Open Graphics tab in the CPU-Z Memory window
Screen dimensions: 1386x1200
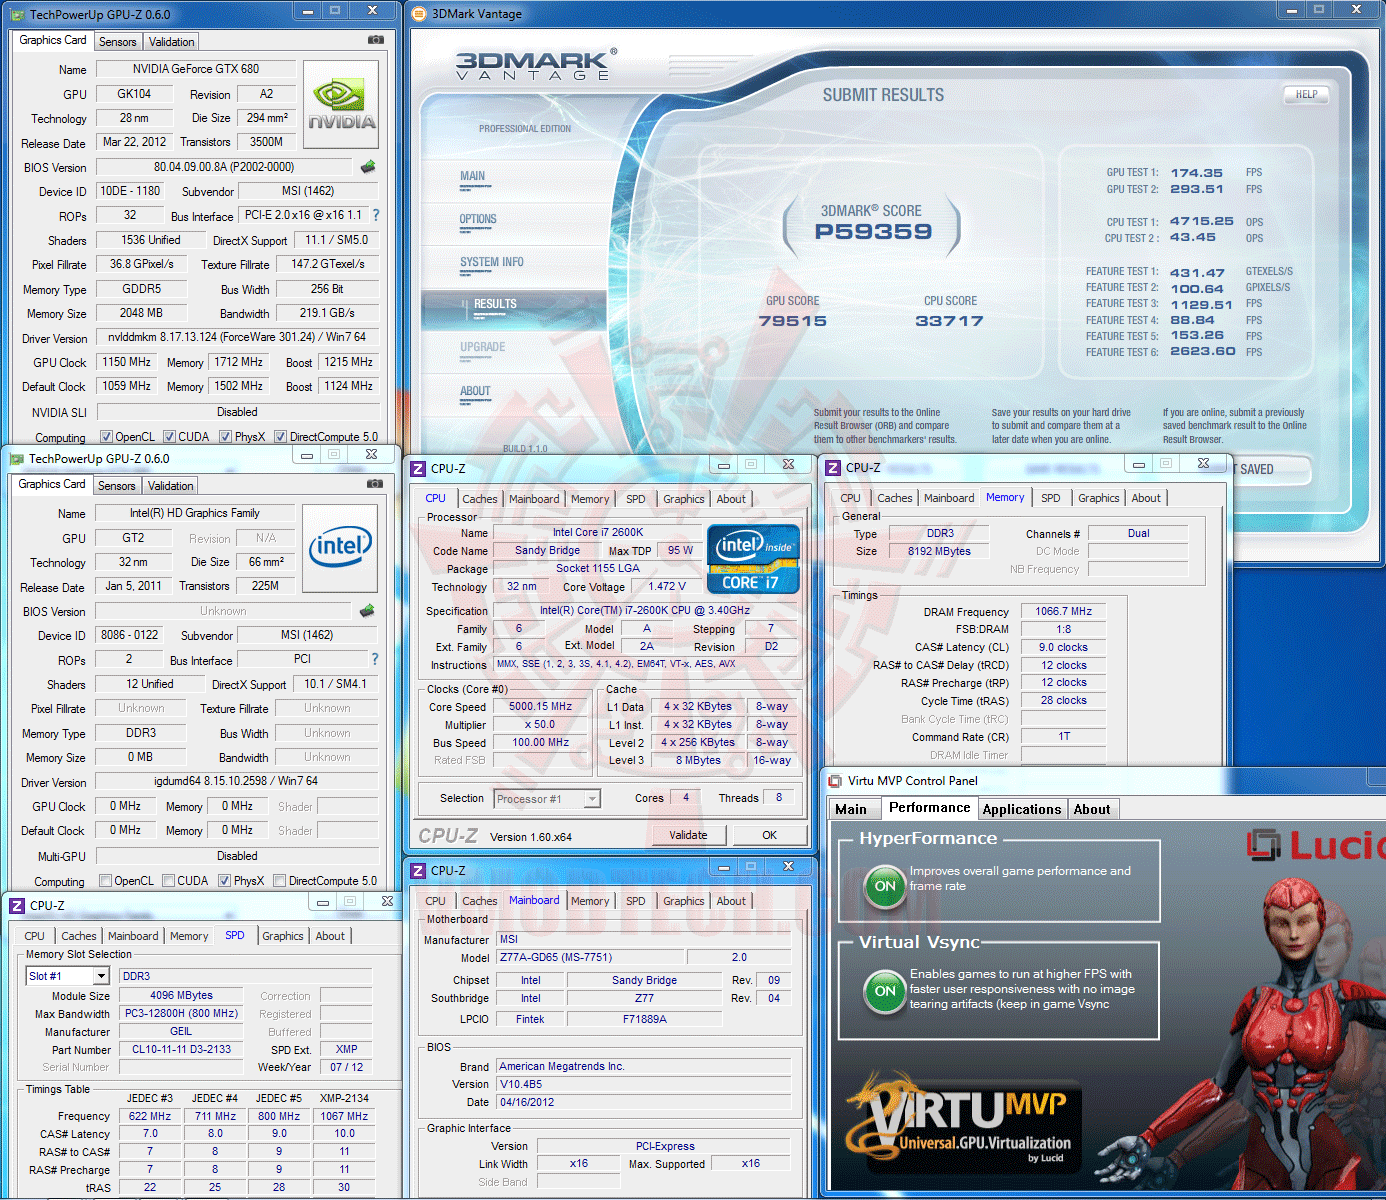(x=1098, y=498)
